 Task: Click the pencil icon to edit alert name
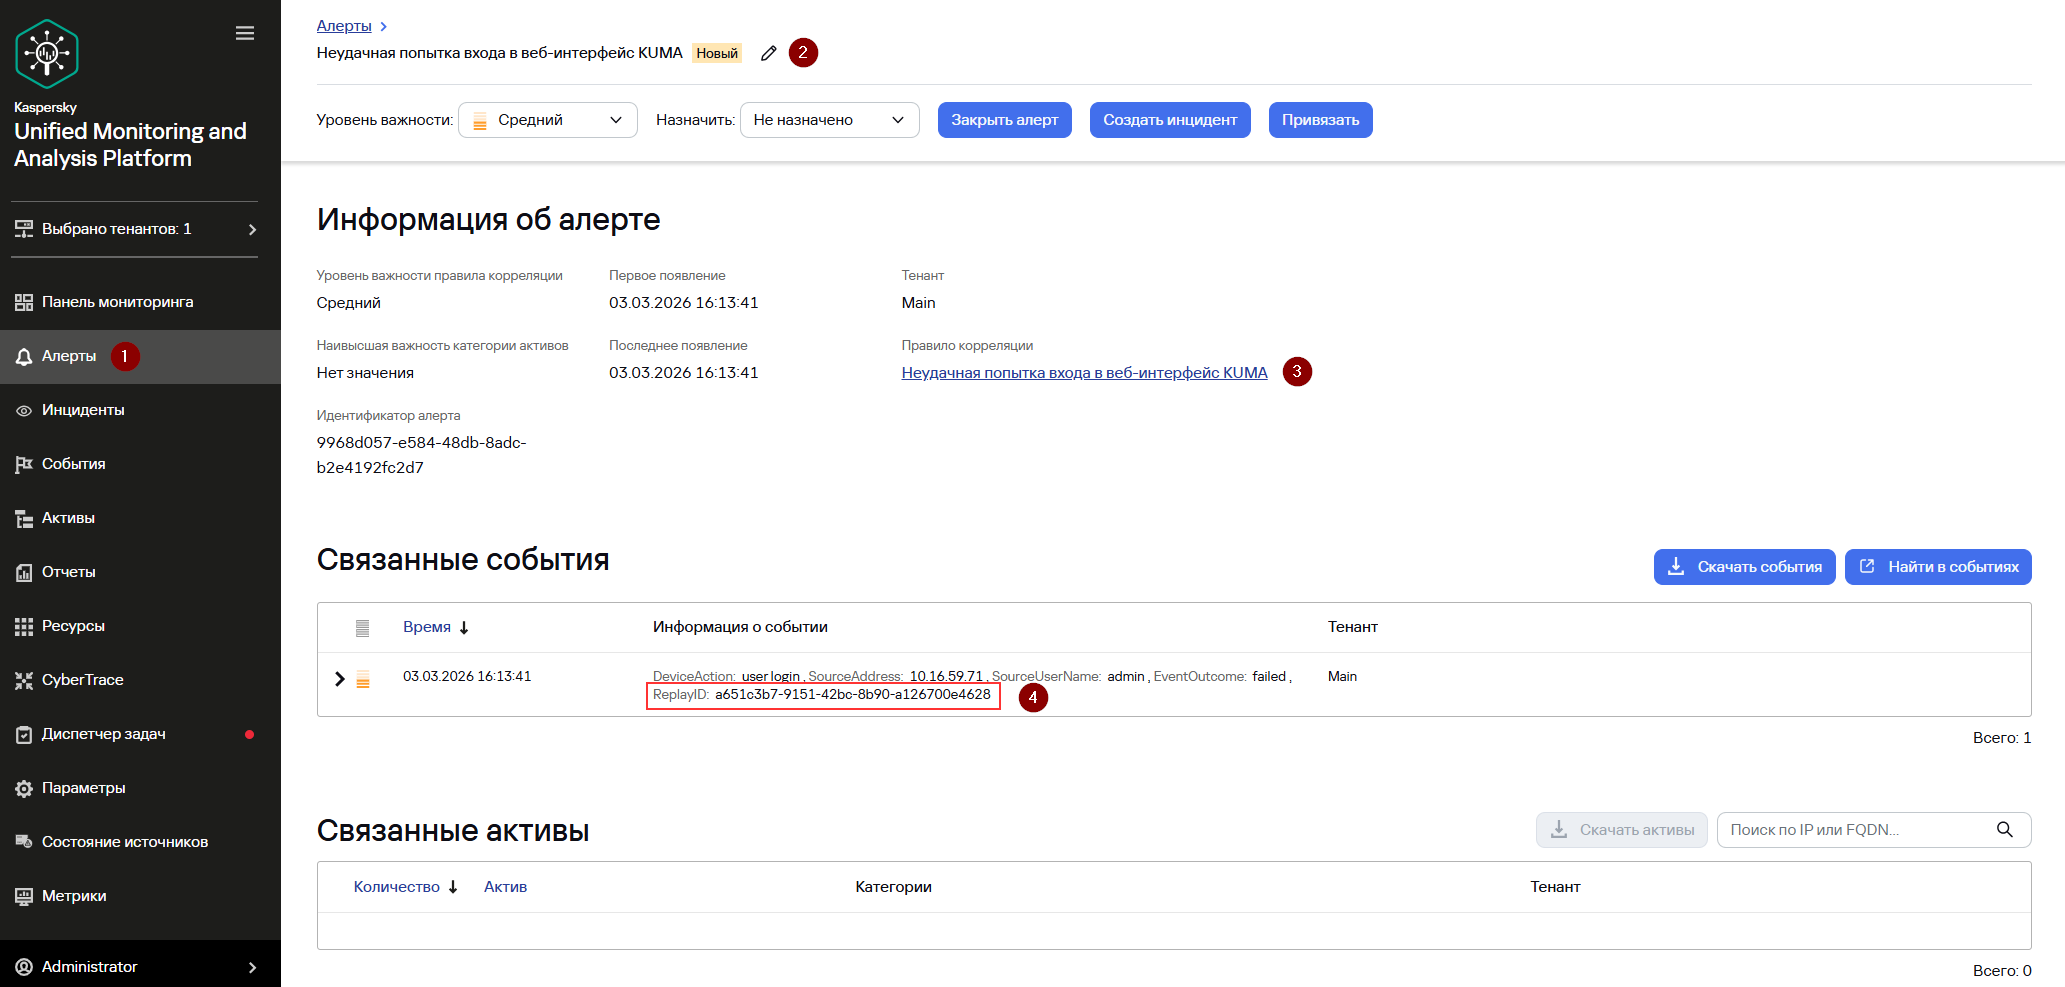coord(768,53)
